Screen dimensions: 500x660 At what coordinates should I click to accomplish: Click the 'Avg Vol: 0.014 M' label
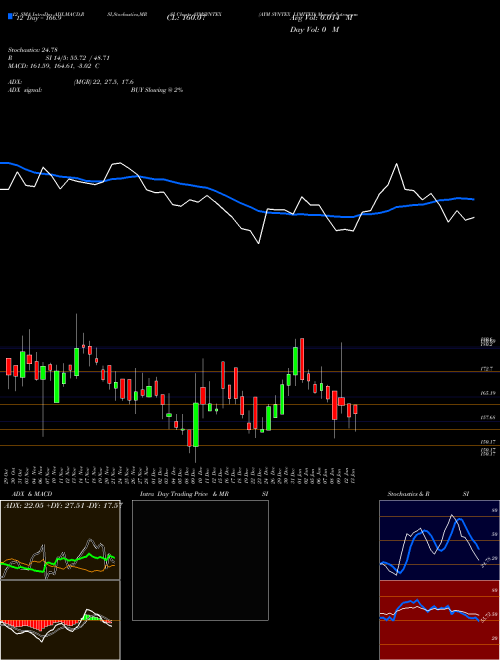click(321, 19)
